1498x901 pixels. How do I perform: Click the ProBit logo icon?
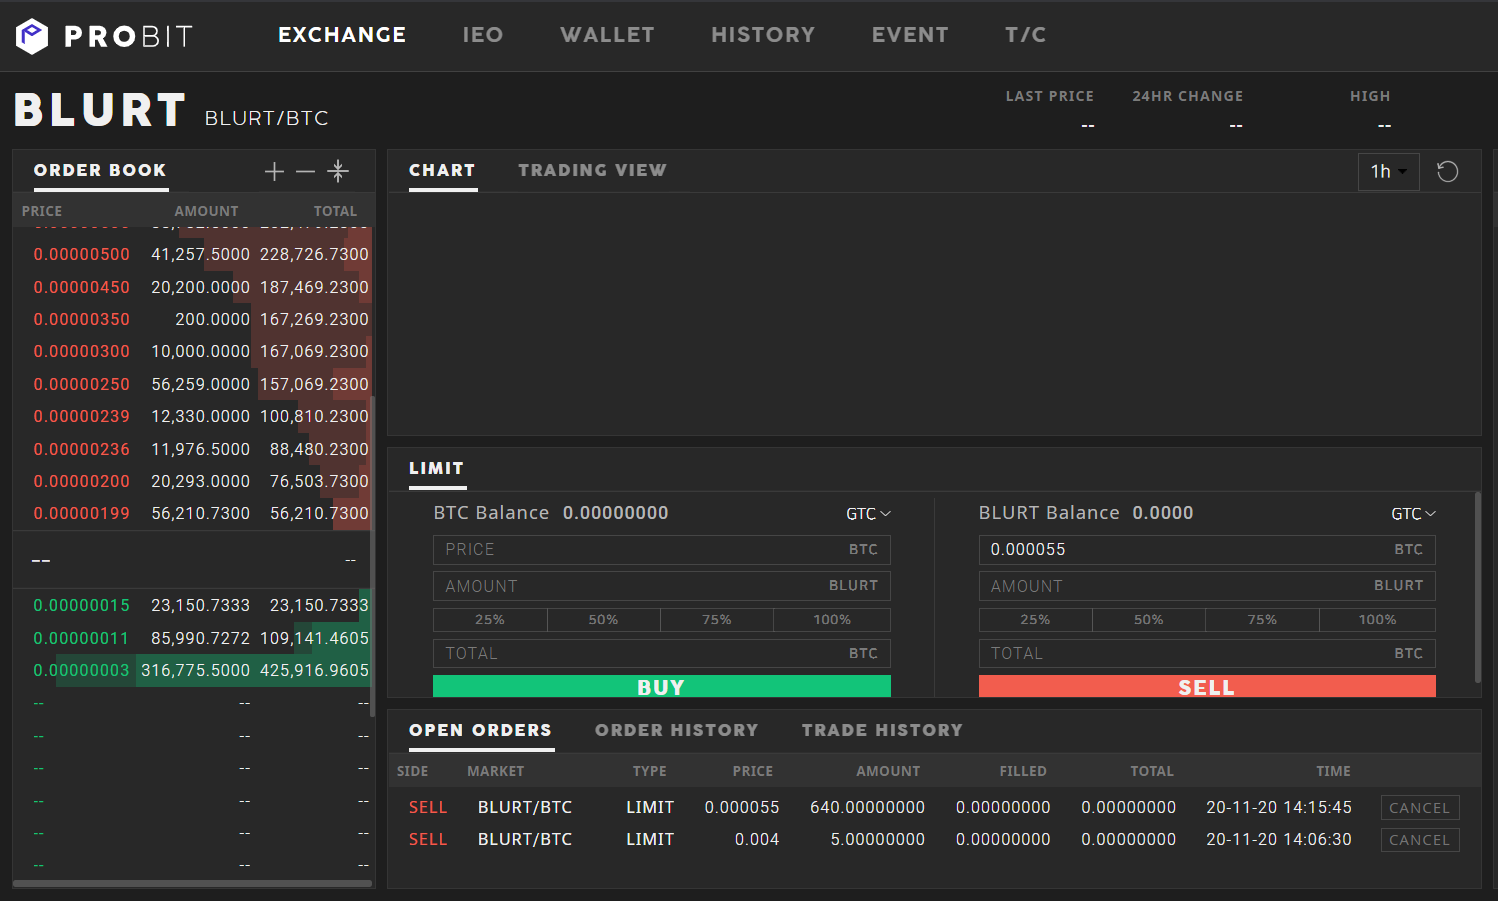click(32, 36)
